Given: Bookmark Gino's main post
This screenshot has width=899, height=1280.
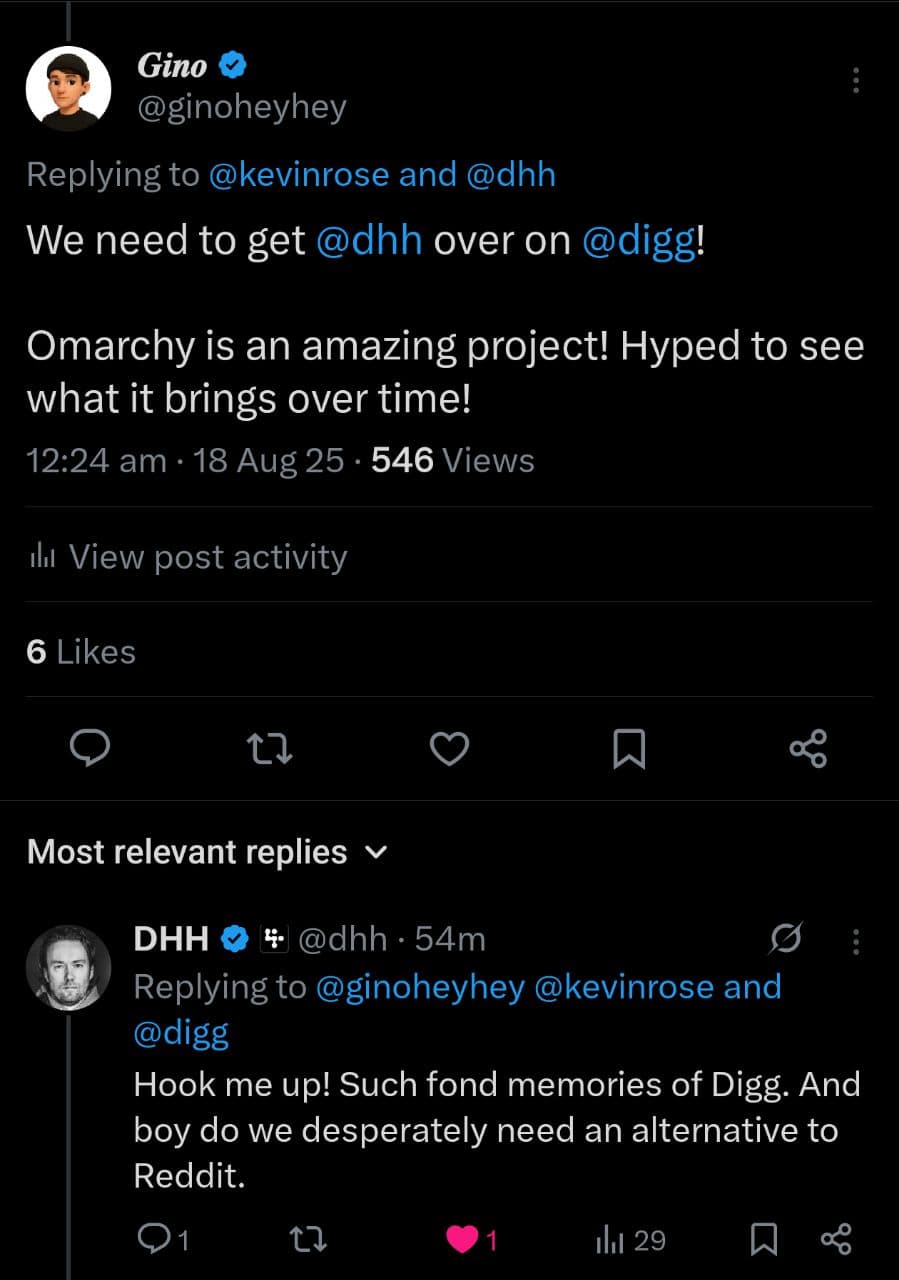Looking at the screenshot, I should pos(628,748).
